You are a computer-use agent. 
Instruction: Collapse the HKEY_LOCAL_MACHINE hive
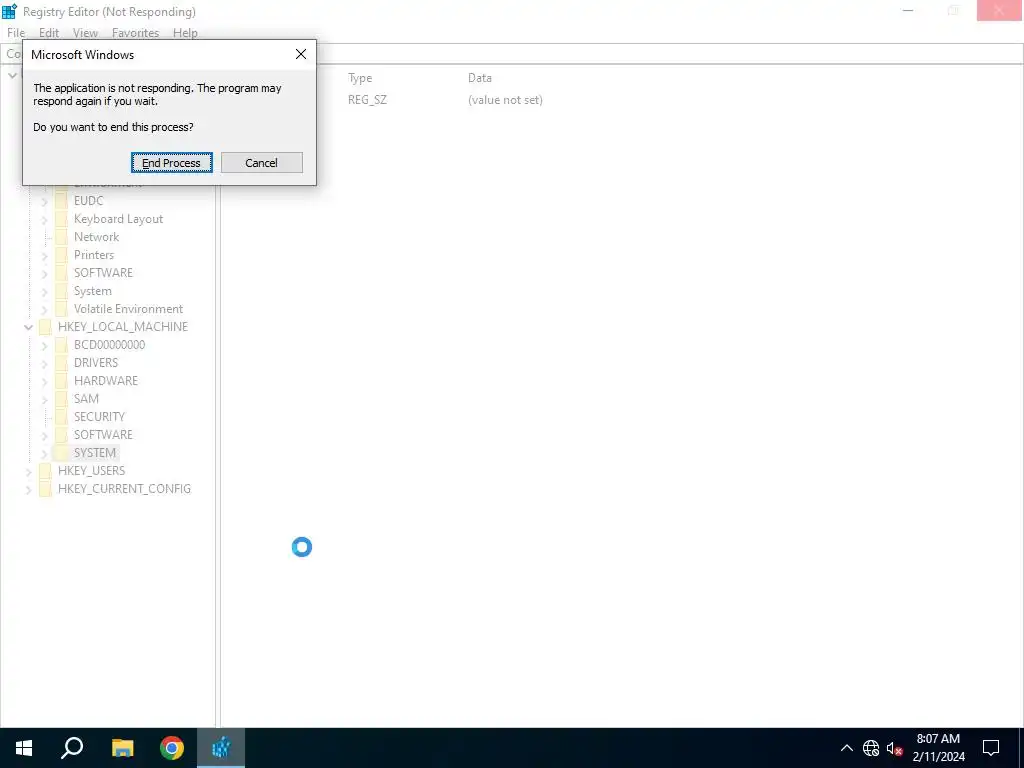pos(28,327)
